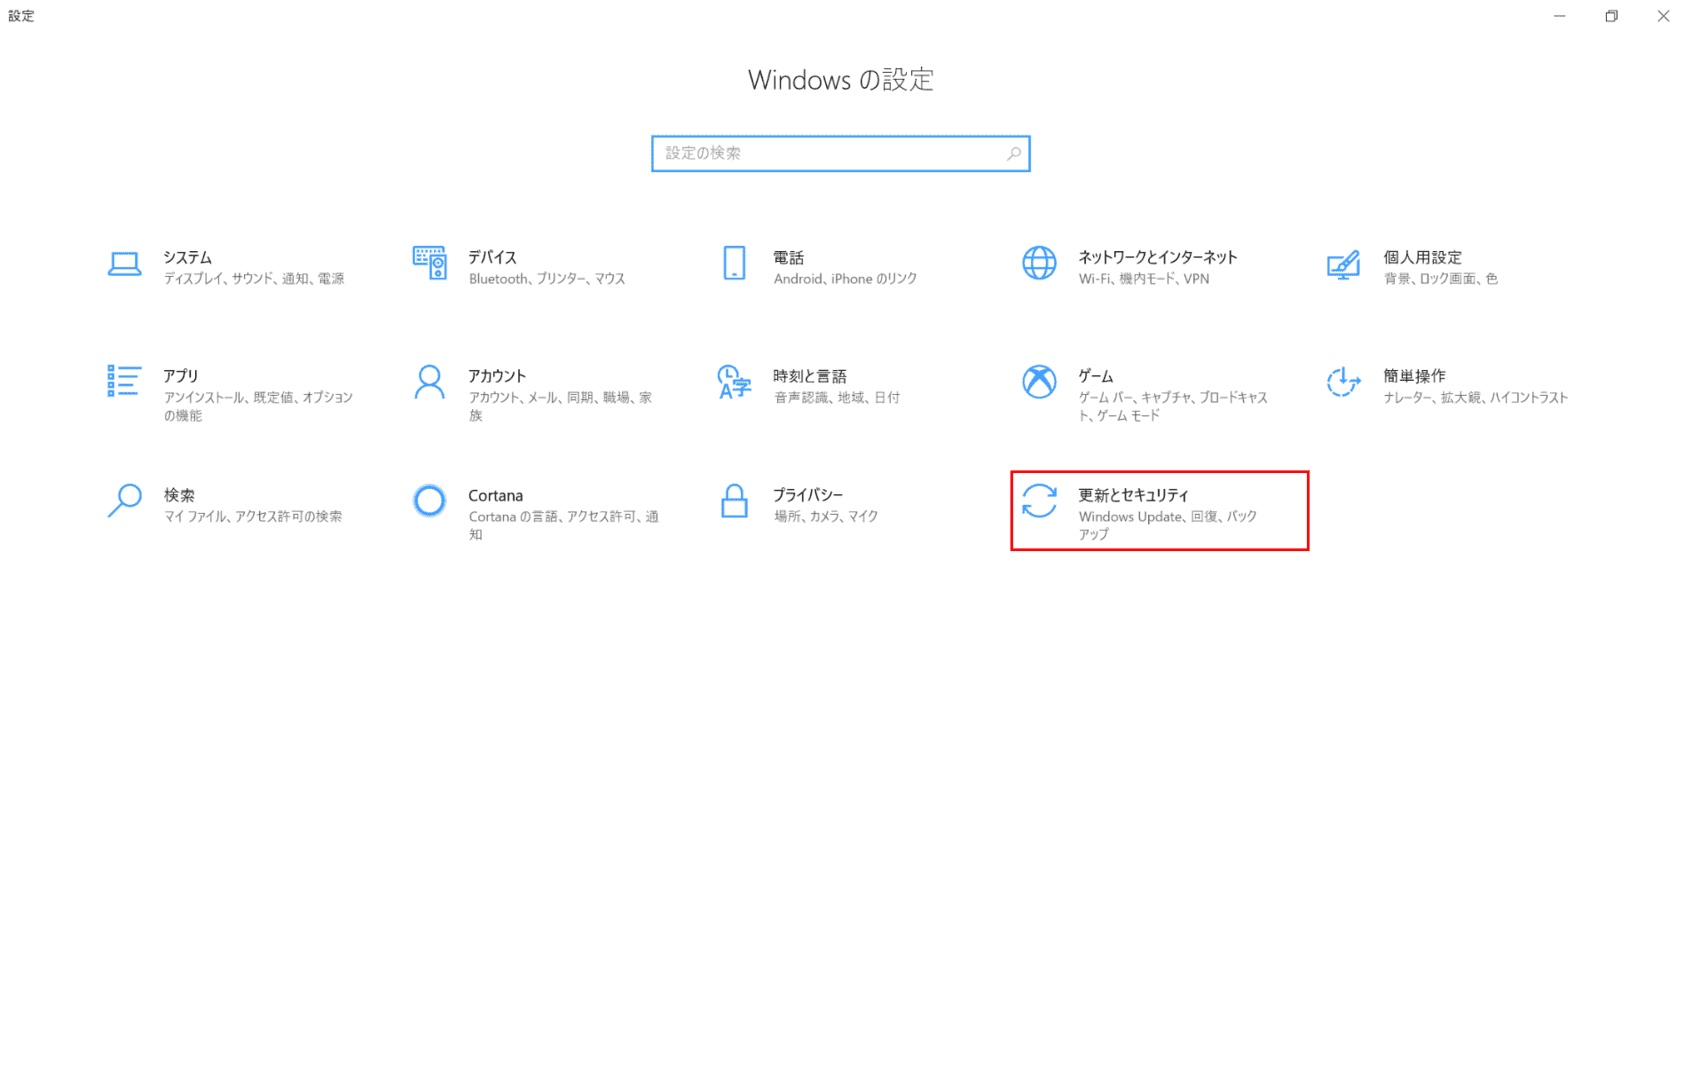Open the 電話 settings title
Screen dimensions: 1684x1080
pos(789,257)
